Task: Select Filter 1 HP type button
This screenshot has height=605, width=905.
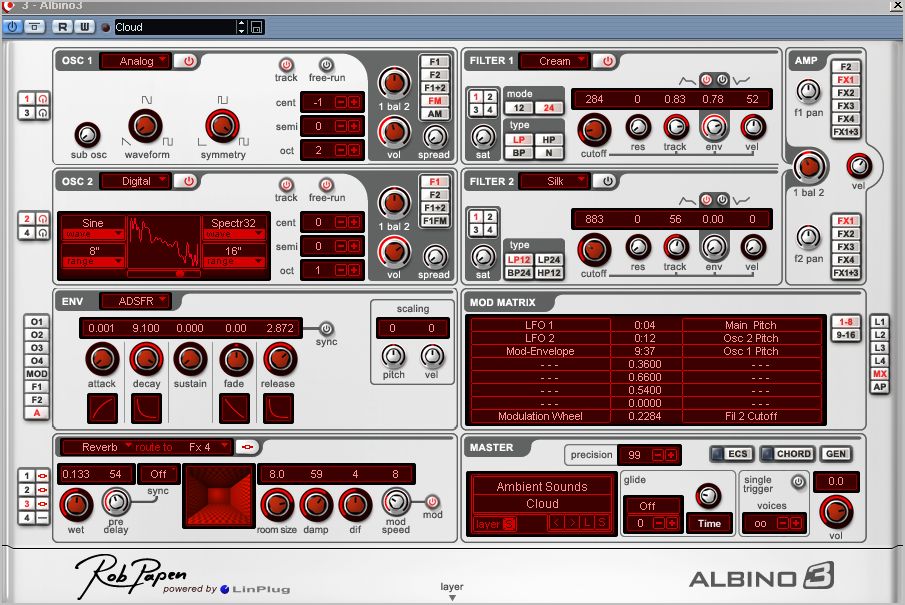Action: [x=548, y=140]
